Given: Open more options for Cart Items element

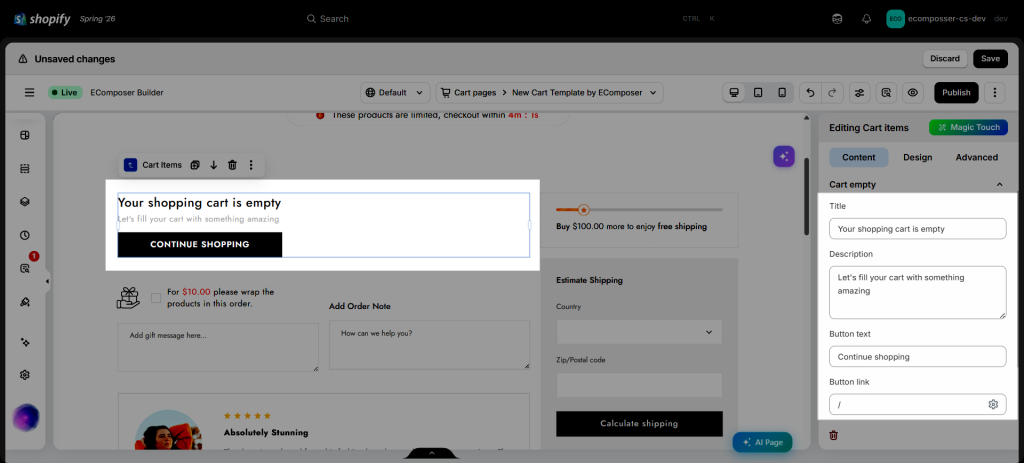Looking at the screenshot, I should (x=251, y=165).
